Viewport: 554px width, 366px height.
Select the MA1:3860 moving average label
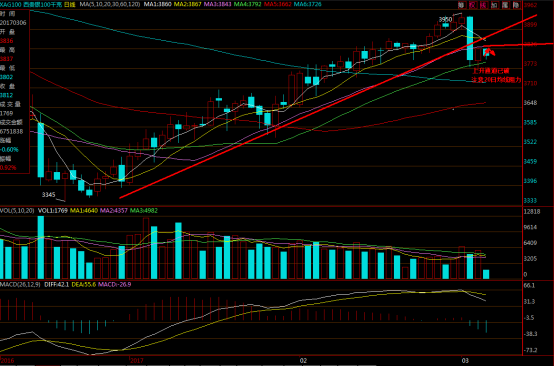[158, 4]
